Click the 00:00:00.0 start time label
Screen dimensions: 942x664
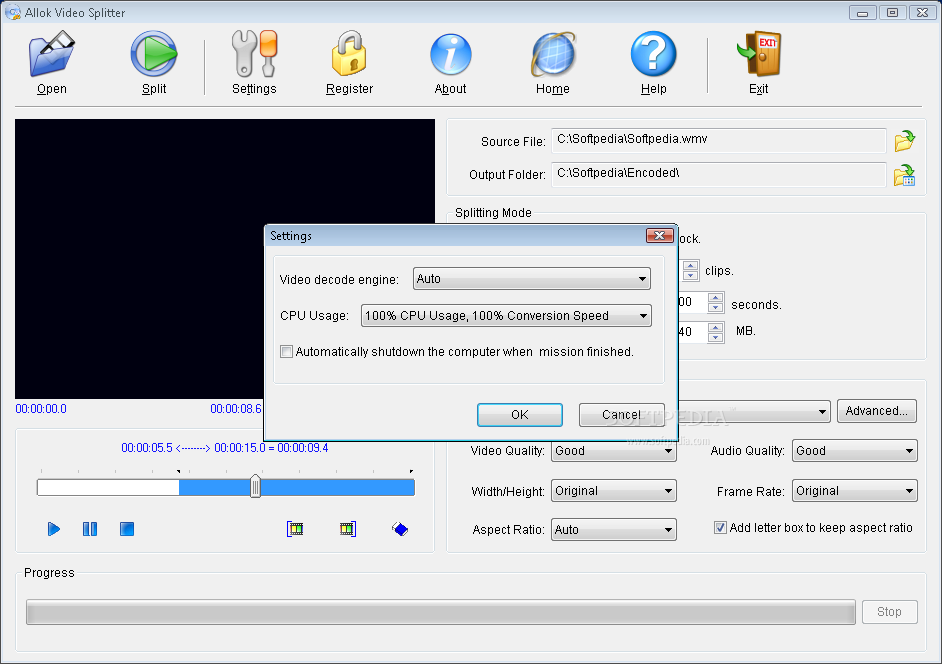coord(41,409)
